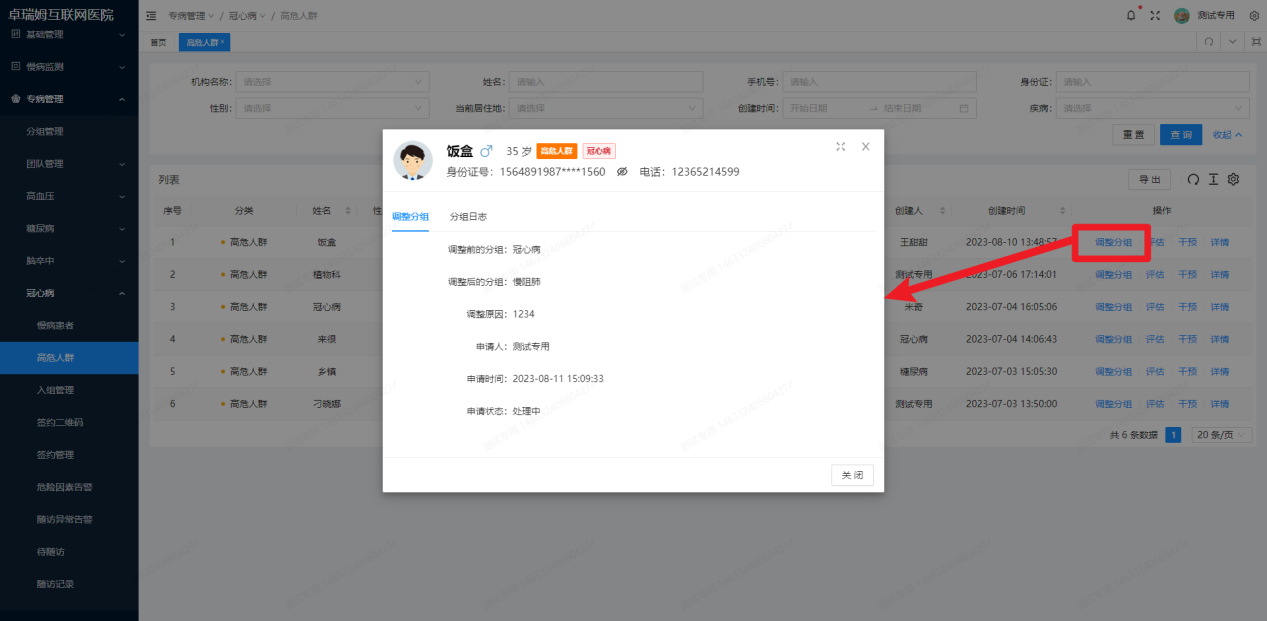Click the 关闭 button in dialog

(852, 475)
